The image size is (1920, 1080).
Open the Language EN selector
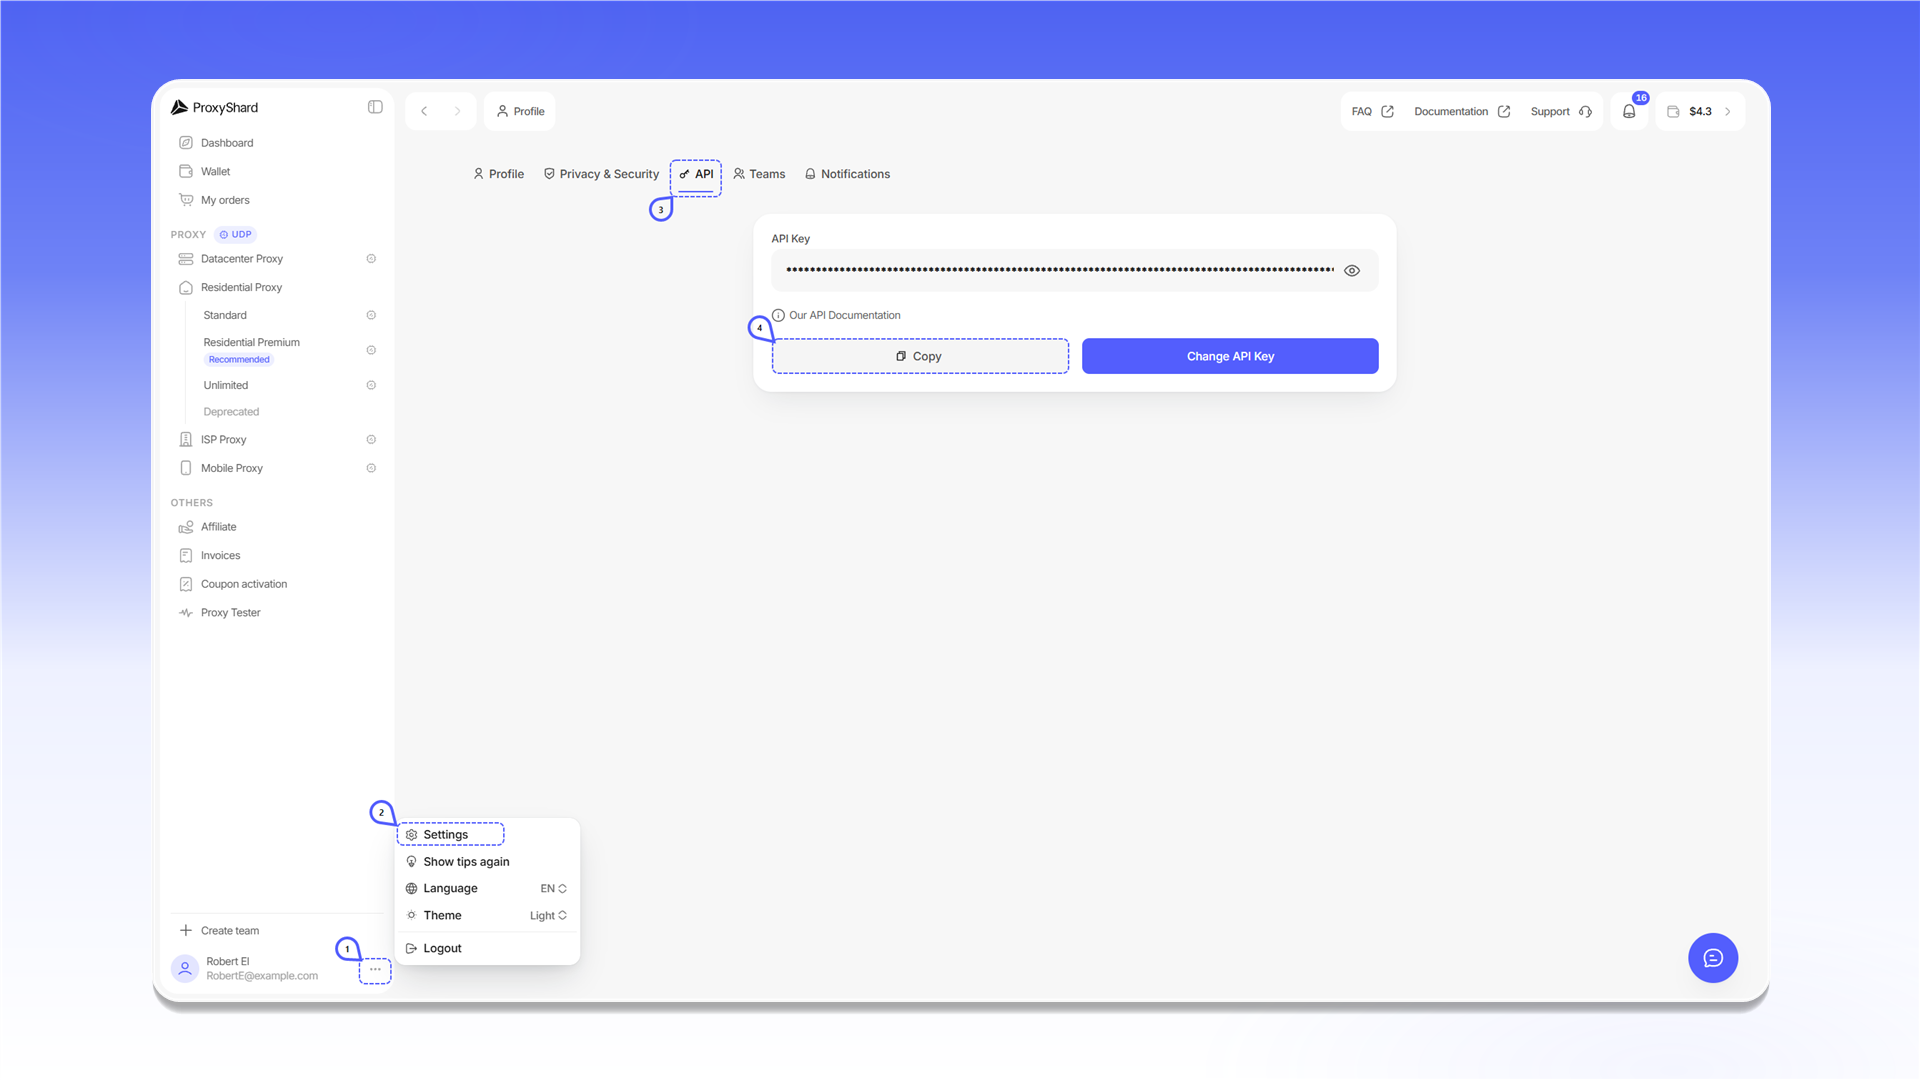click(x=553, y=889)
